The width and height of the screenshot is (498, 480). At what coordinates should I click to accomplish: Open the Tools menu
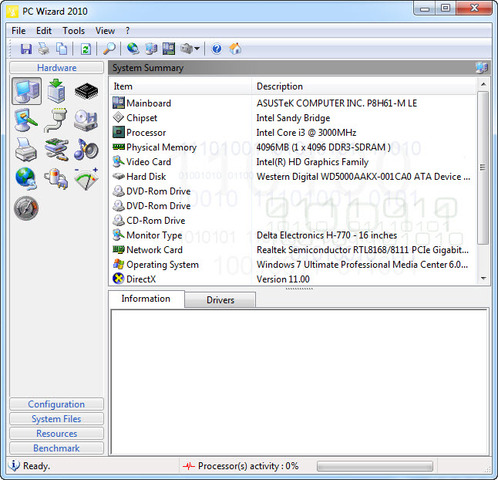(x=74, y=31)
